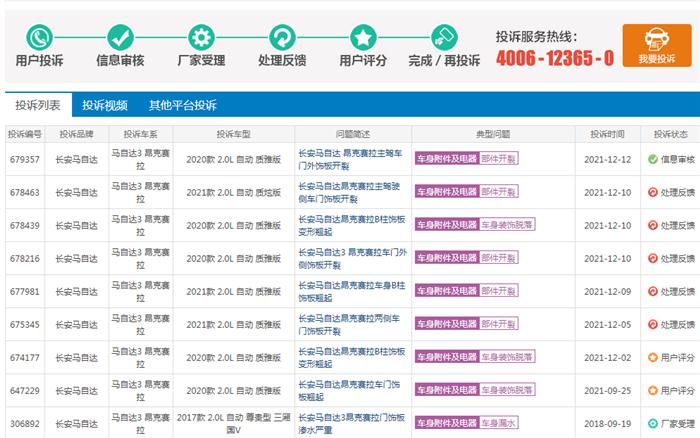Click model 2017款 2.0L 自动 尊贵型 cell
The width and height of the screenshot is (700, 438).
click(x=233, y=424)
